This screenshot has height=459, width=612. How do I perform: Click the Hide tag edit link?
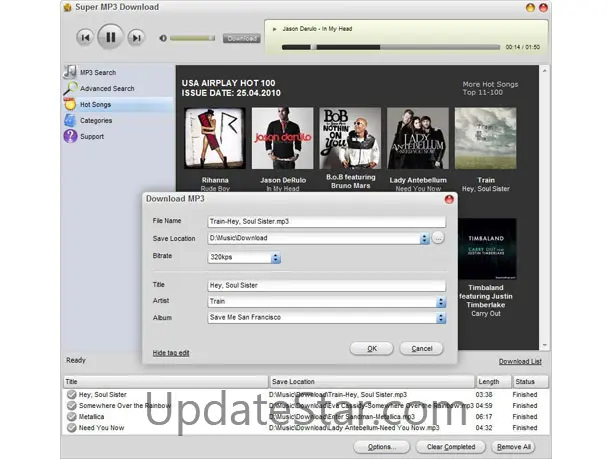[171, 353]
